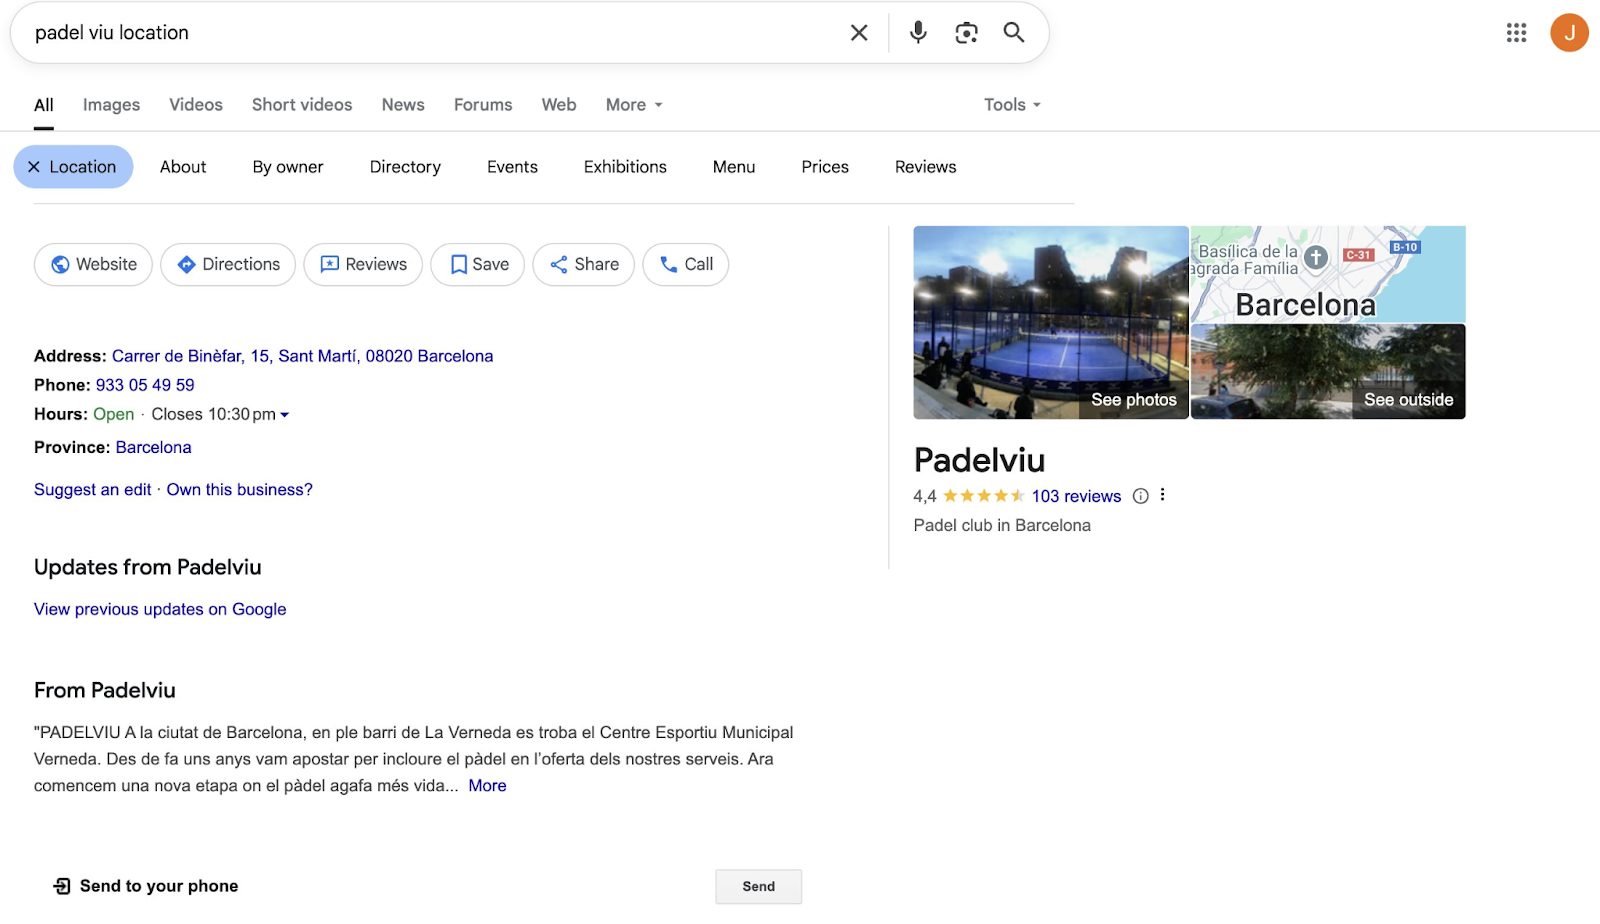1600x924 pixels.
Task: Click the Directions button
Action: (x=228, y=265)
